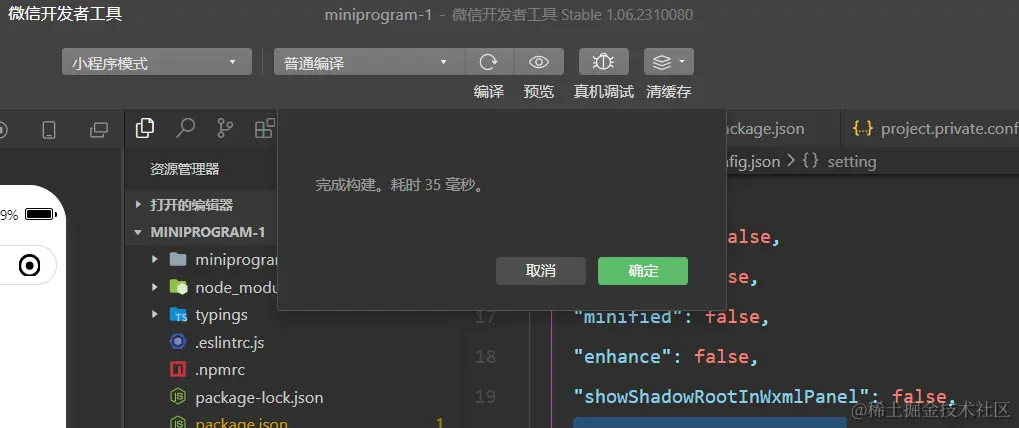This screenshot has height=428, width=1019.
Task: Click the miniprogram folder icon
Action: coord(178,260)
